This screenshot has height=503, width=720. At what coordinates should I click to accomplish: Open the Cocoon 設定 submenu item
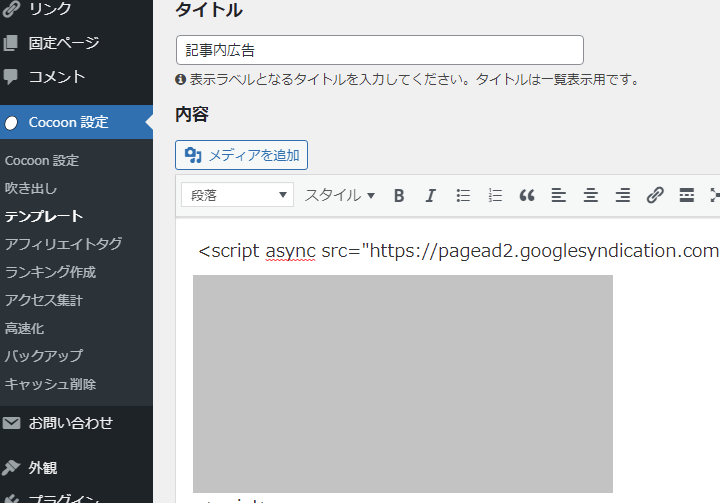42,161
